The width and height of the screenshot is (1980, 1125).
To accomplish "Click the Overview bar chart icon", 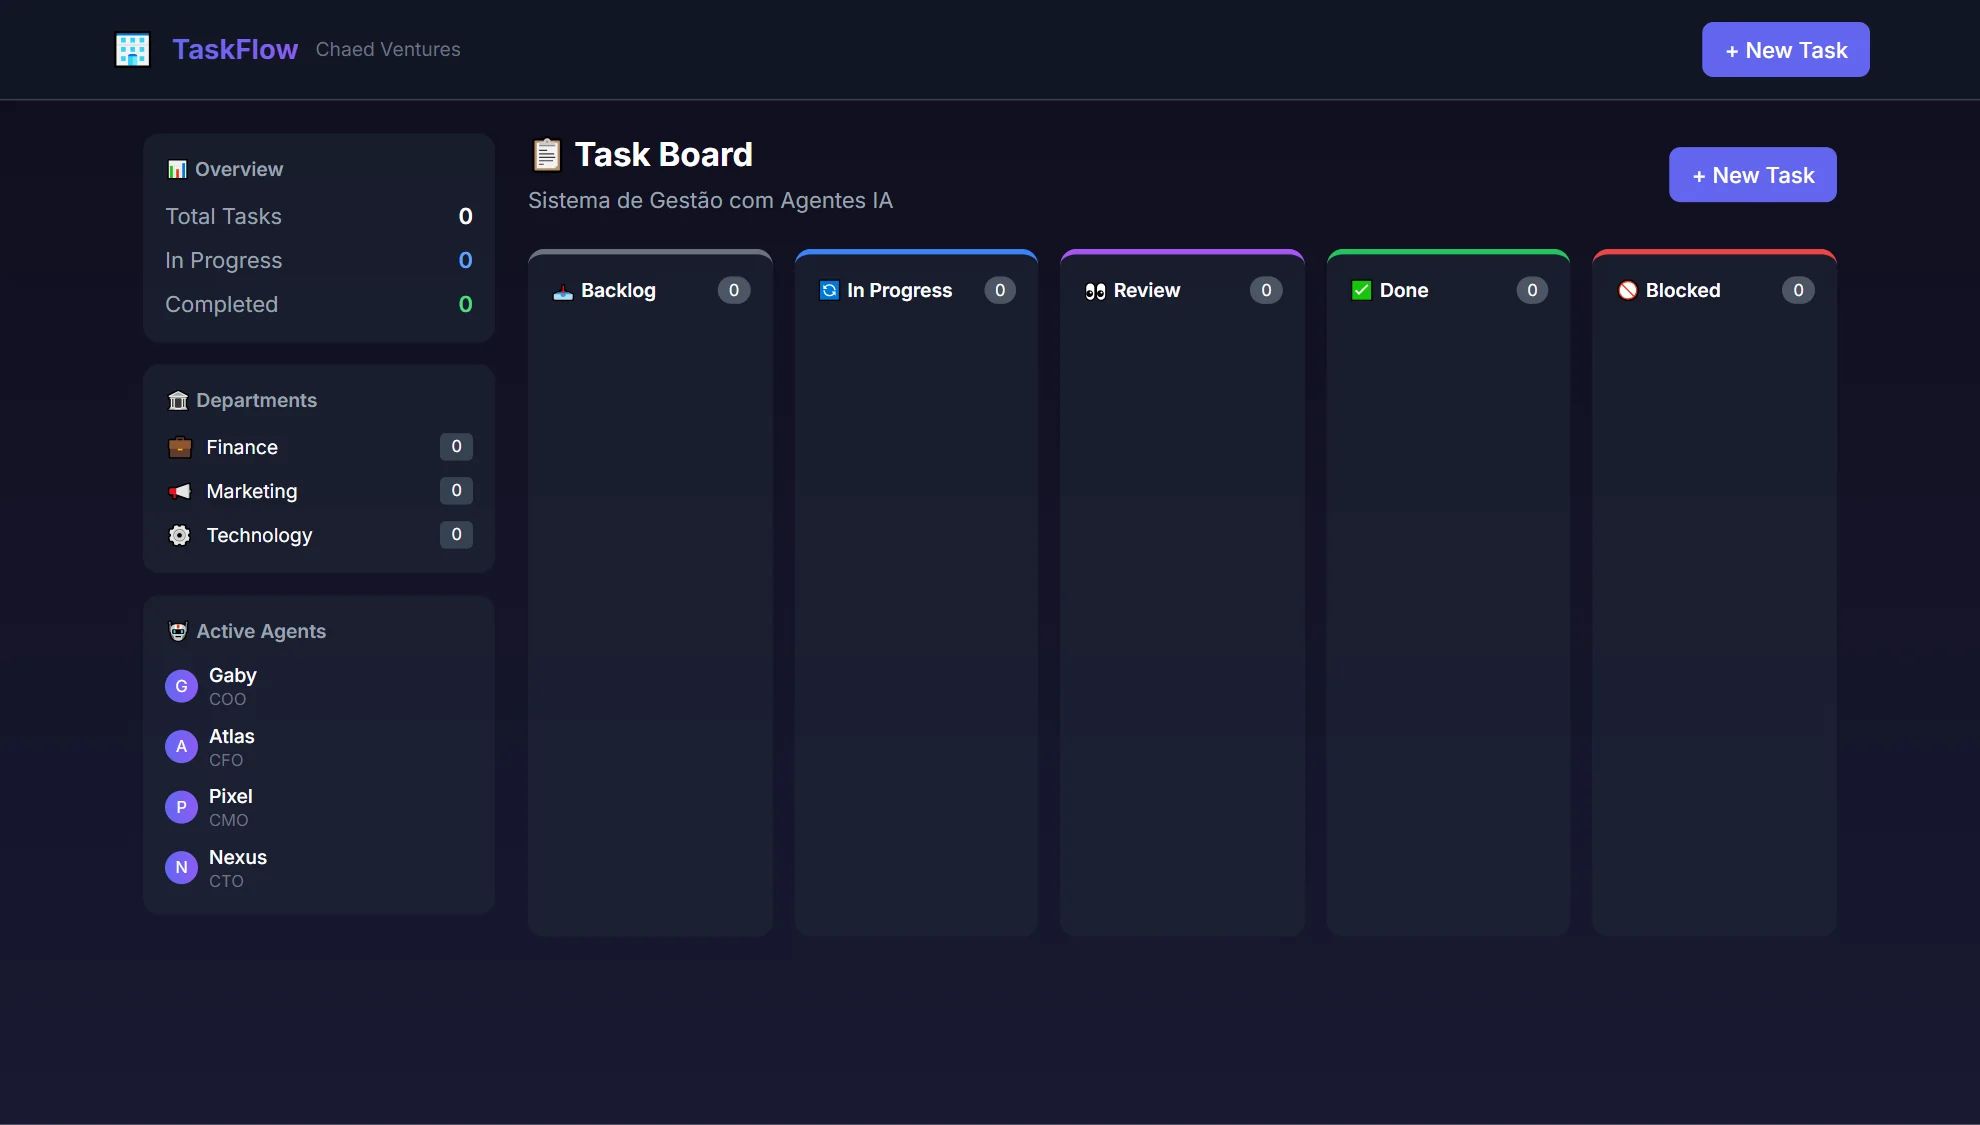I will click(x=177, y=170).
